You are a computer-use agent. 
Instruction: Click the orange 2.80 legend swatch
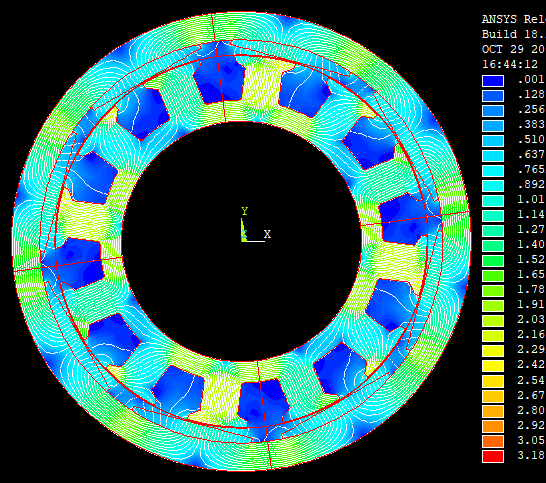pyautogui.click(x=493, y=411)
